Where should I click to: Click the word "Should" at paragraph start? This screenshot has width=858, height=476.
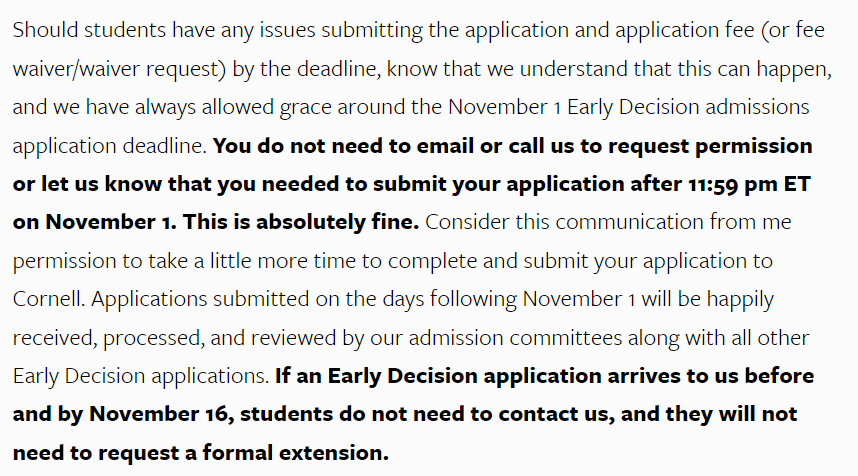click(44, 29)
